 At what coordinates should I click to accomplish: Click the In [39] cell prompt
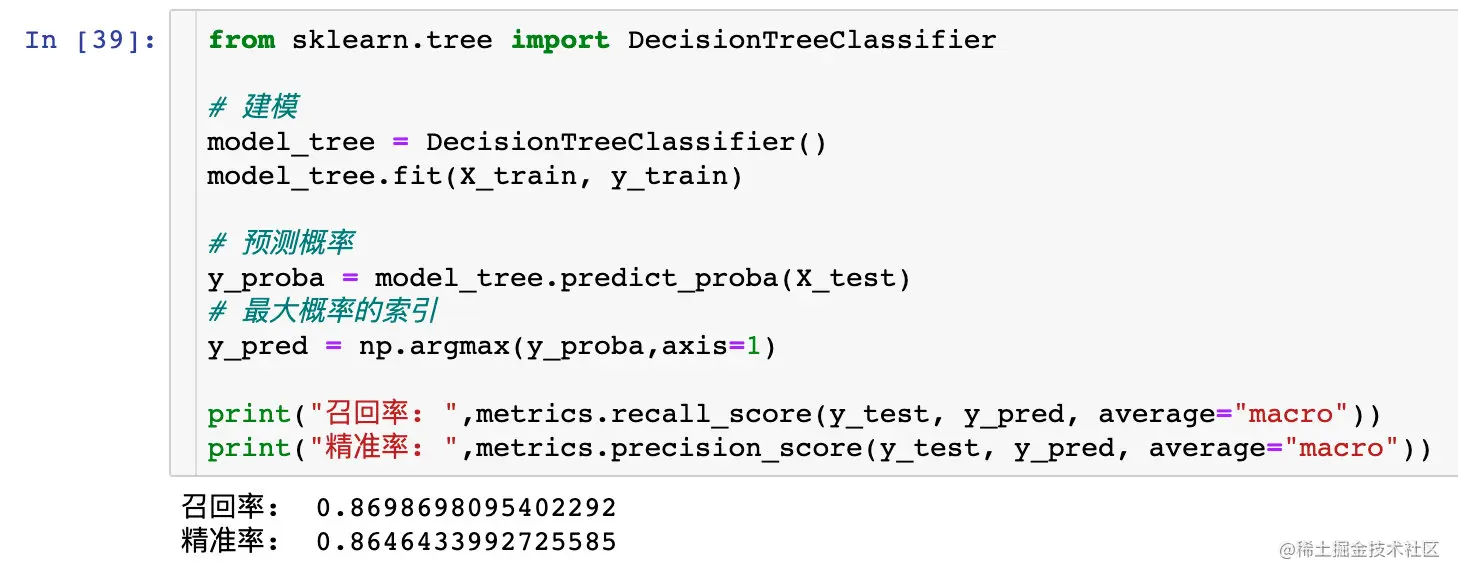(90, 40)
